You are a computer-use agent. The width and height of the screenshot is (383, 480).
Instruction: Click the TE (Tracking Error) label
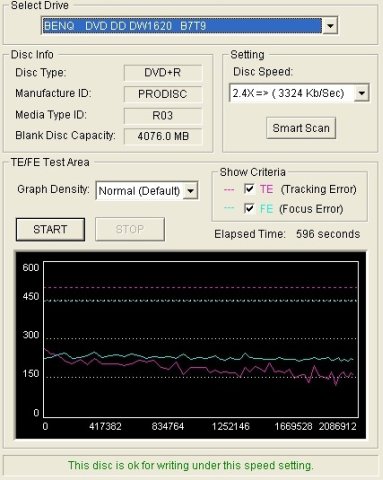(308, 189)
